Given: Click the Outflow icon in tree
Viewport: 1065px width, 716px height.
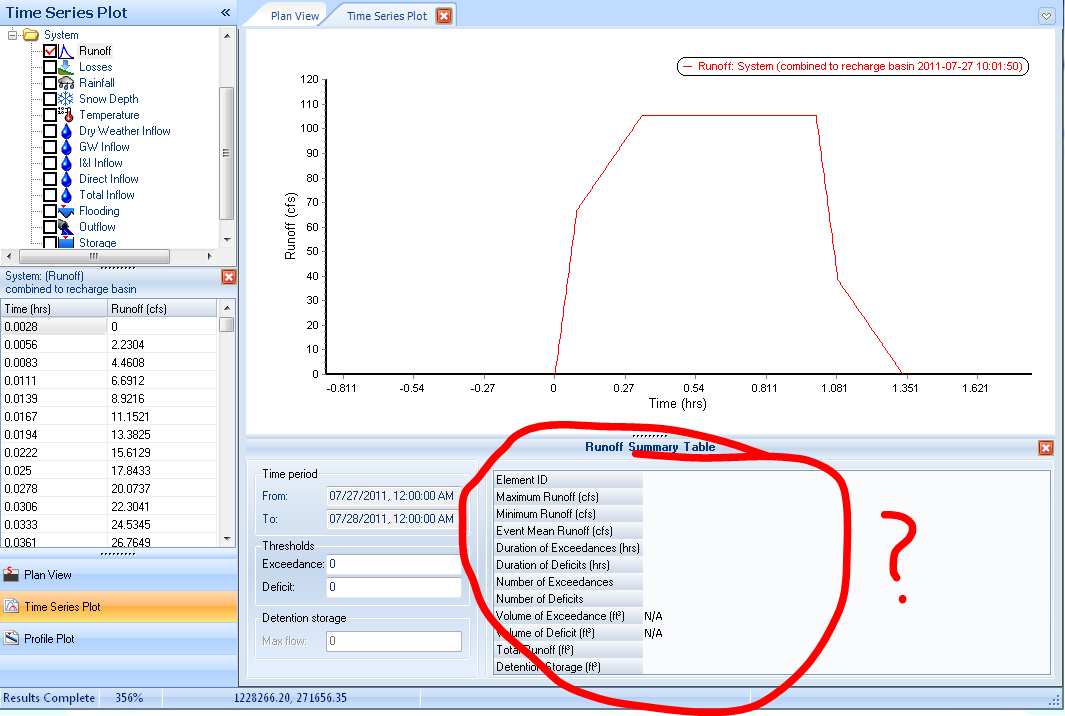Looking at the screenshot, I should click(x=66, y=227).
